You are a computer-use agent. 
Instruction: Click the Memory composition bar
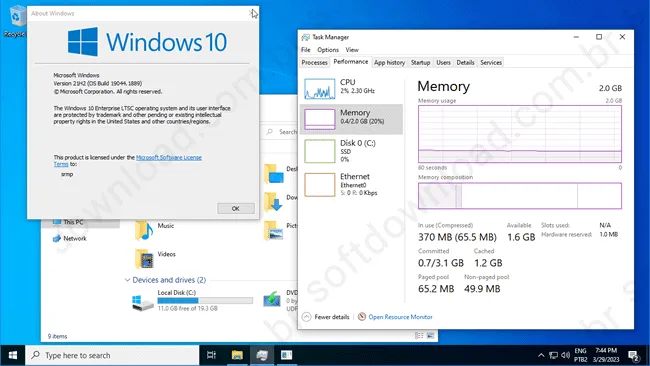coord(520,196)
